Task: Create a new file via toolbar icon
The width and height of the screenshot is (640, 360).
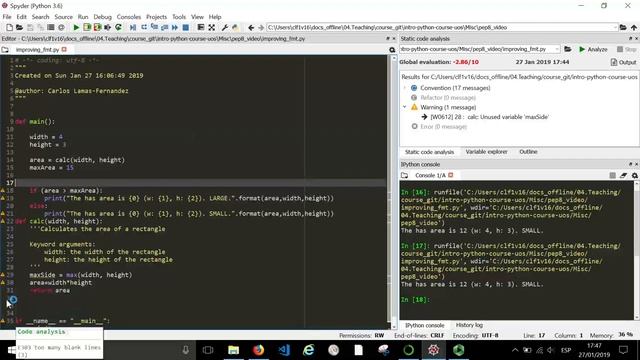Action: (x=9, y=27)
